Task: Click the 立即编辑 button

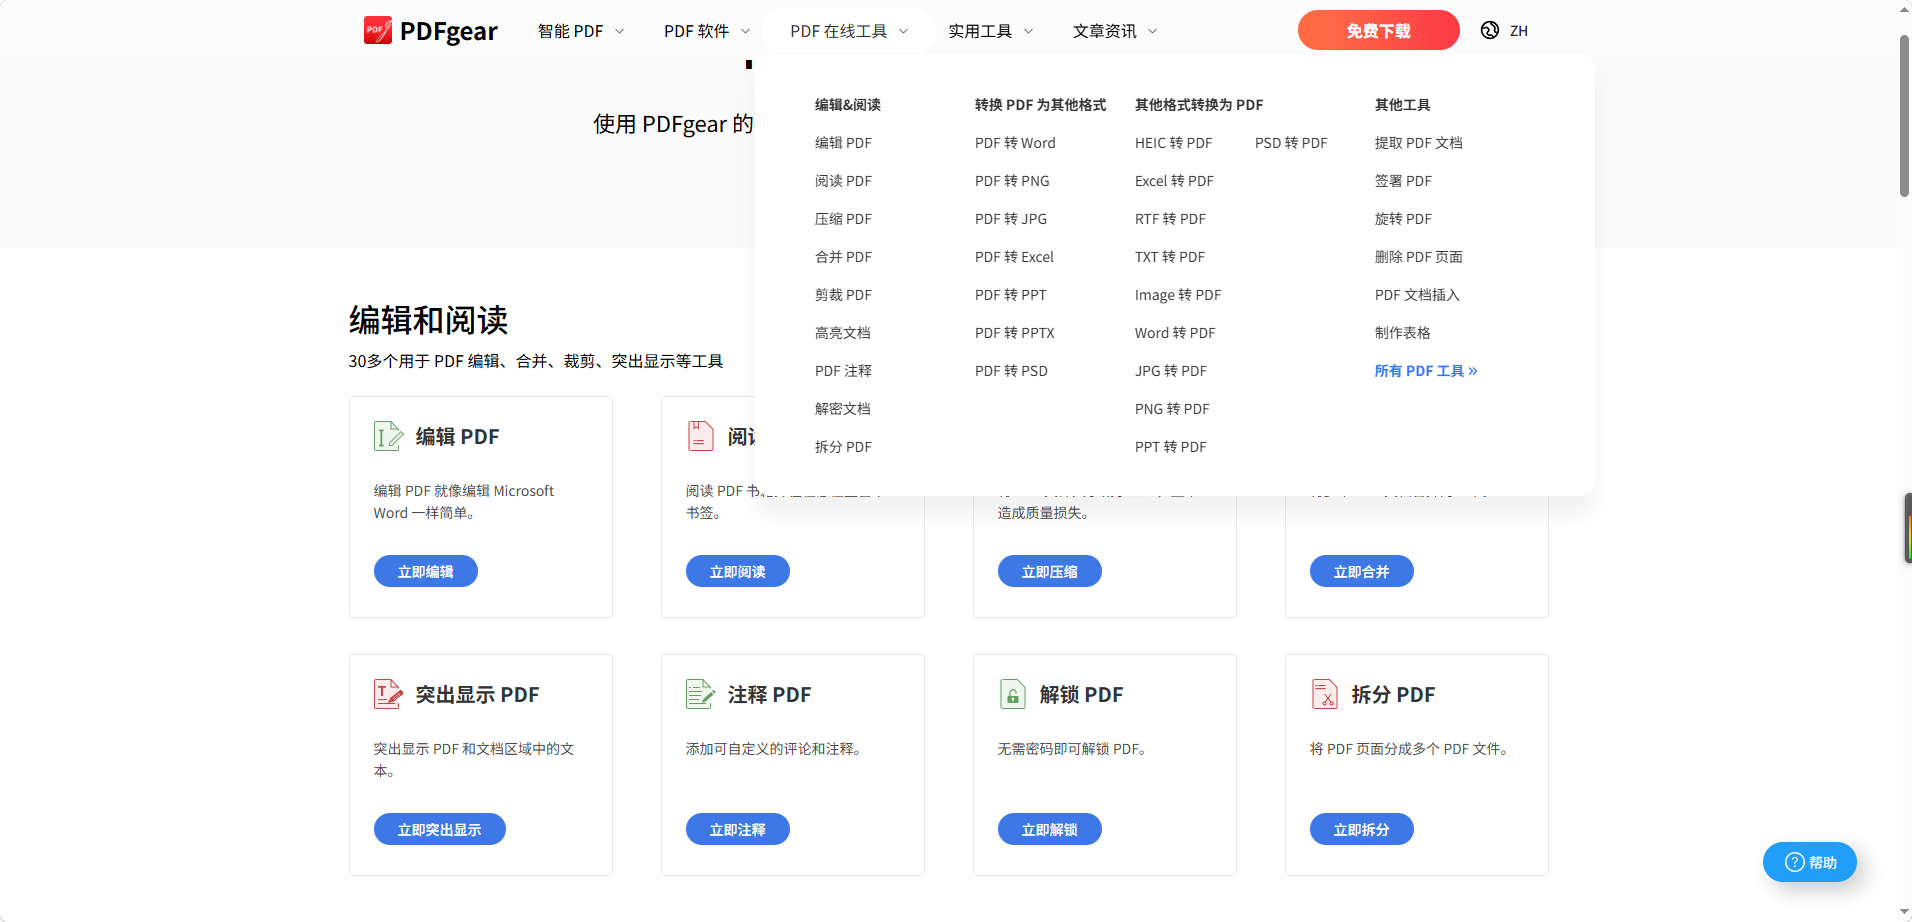Action: pos(425,571)
